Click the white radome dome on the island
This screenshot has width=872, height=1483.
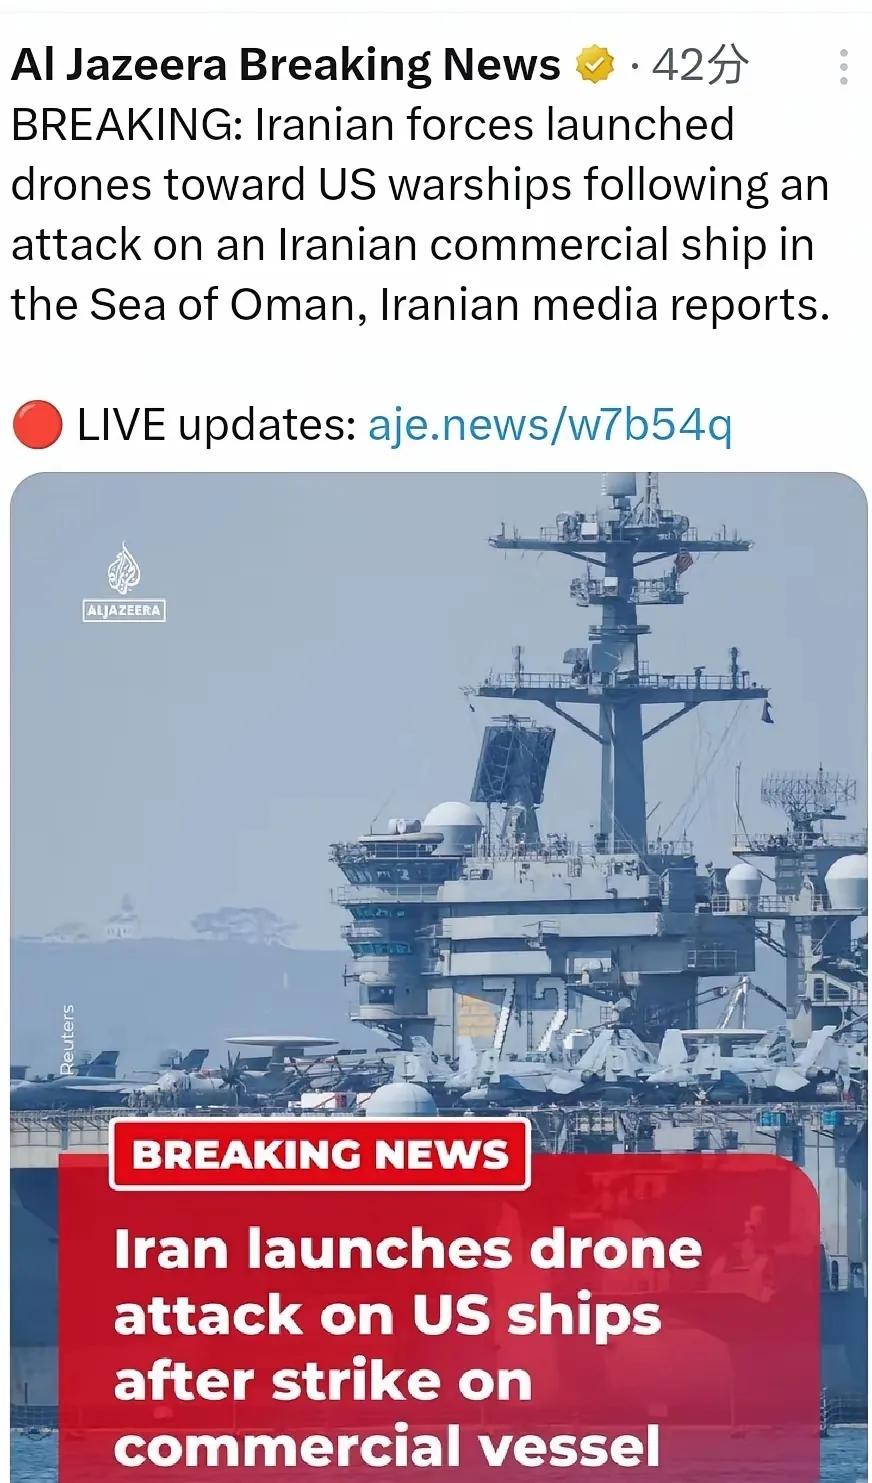click(x=453, y=826)
